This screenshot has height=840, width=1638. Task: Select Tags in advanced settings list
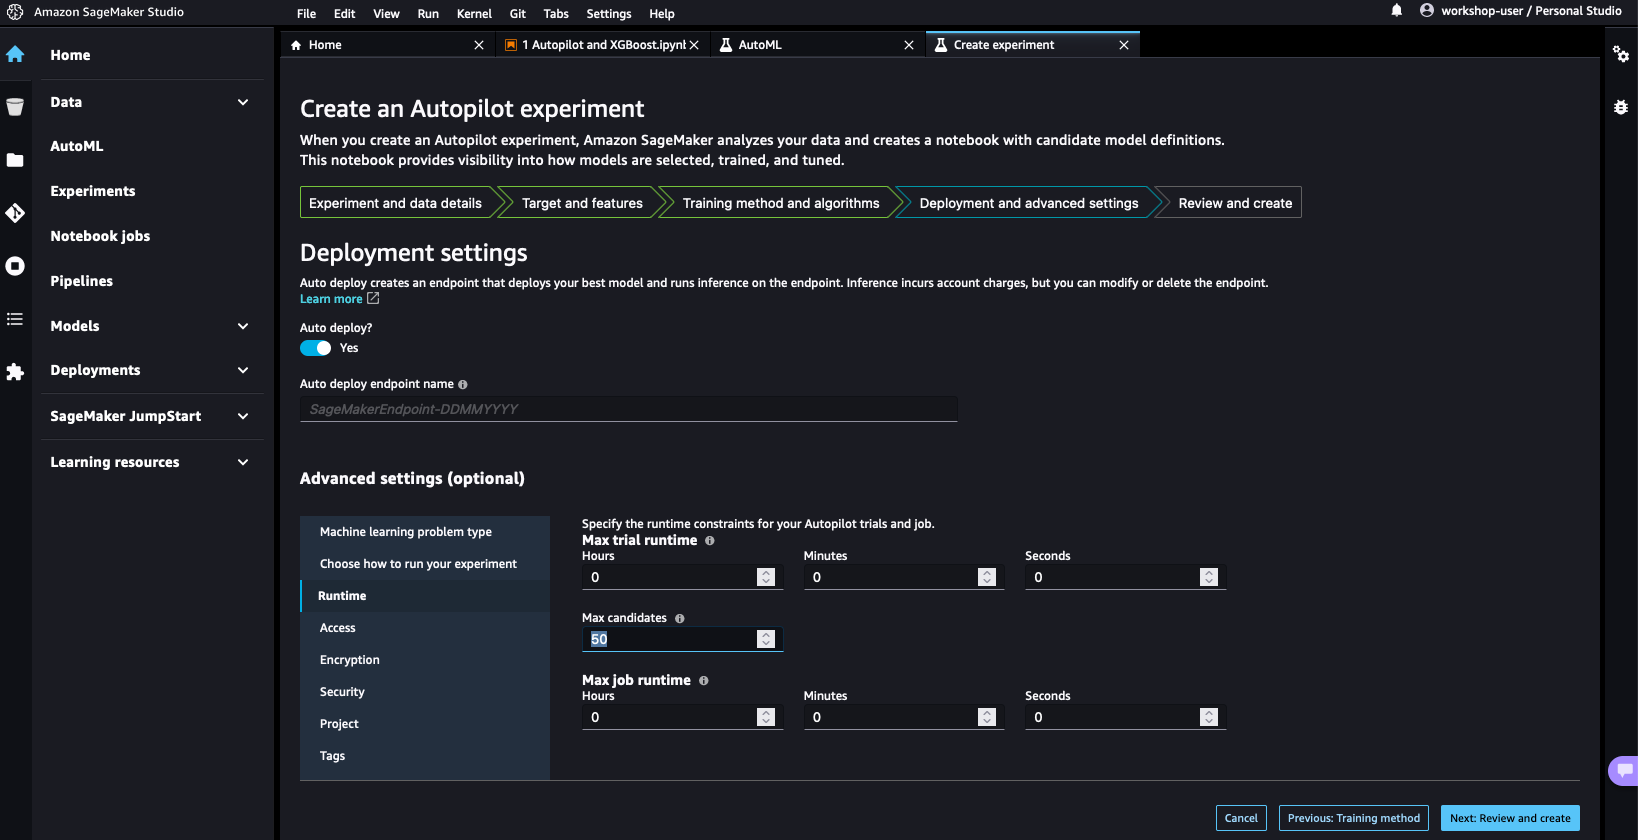425,756
